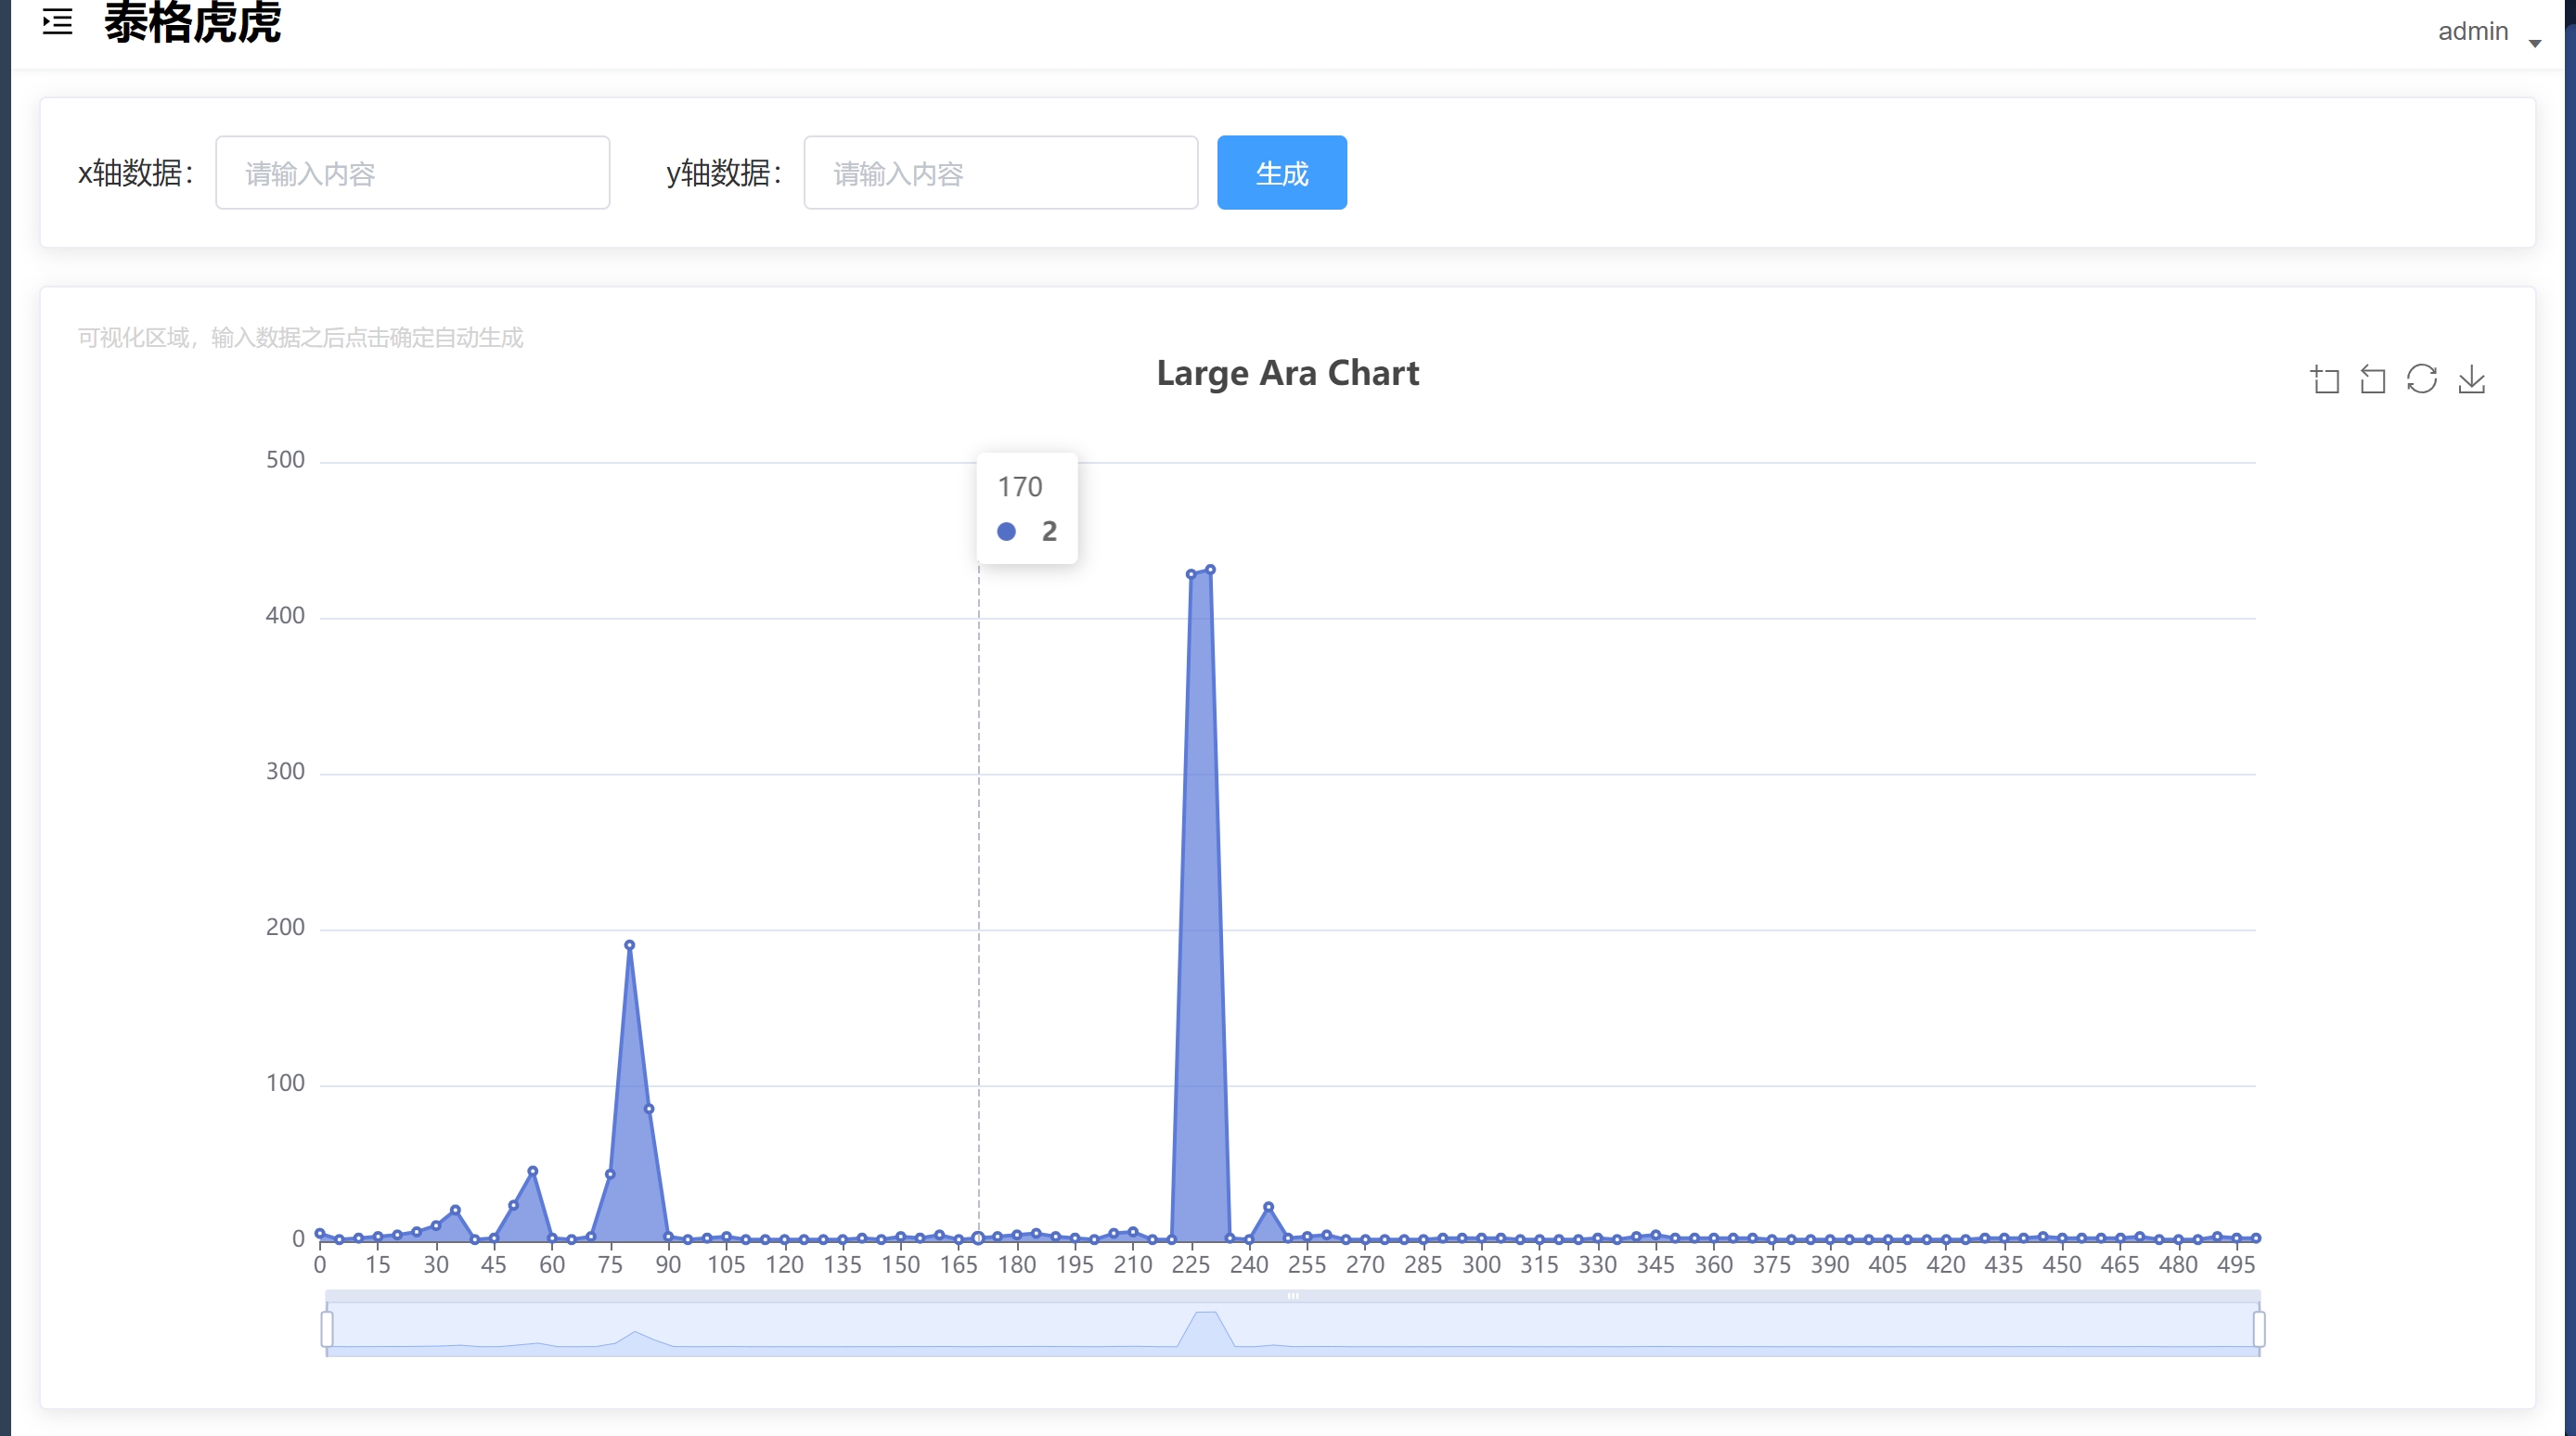Click the dropdown arrow beside admin
2576x1436 pixels.
click(2535, 43)
